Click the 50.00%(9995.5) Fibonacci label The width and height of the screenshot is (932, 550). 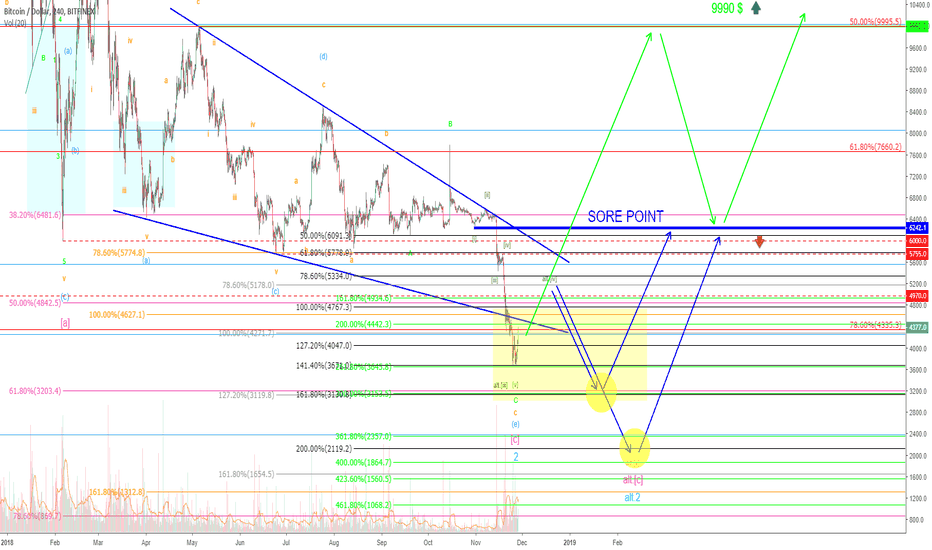(x=876, y=22)
